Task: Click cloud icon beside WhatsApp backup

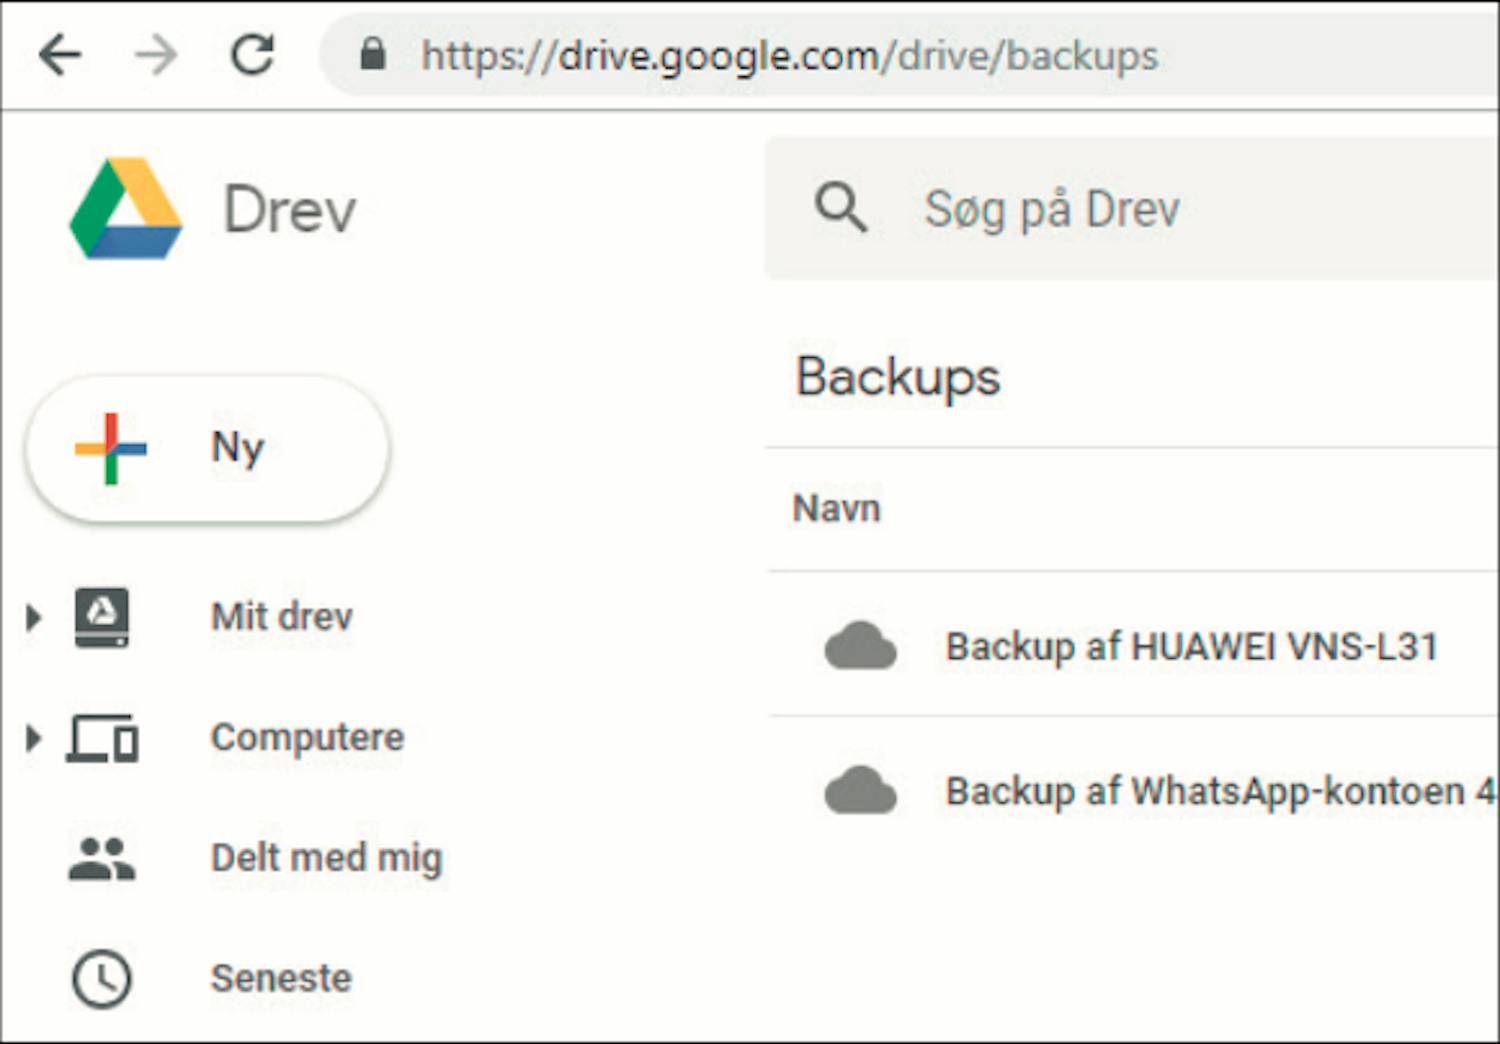Action: (860, 790)
